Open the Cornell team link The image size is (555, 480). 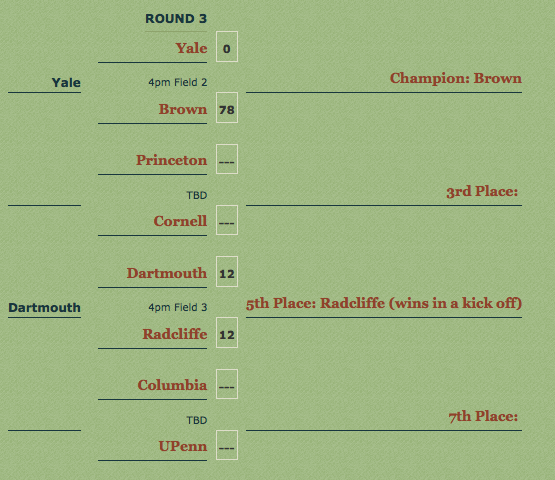point(180,221)
